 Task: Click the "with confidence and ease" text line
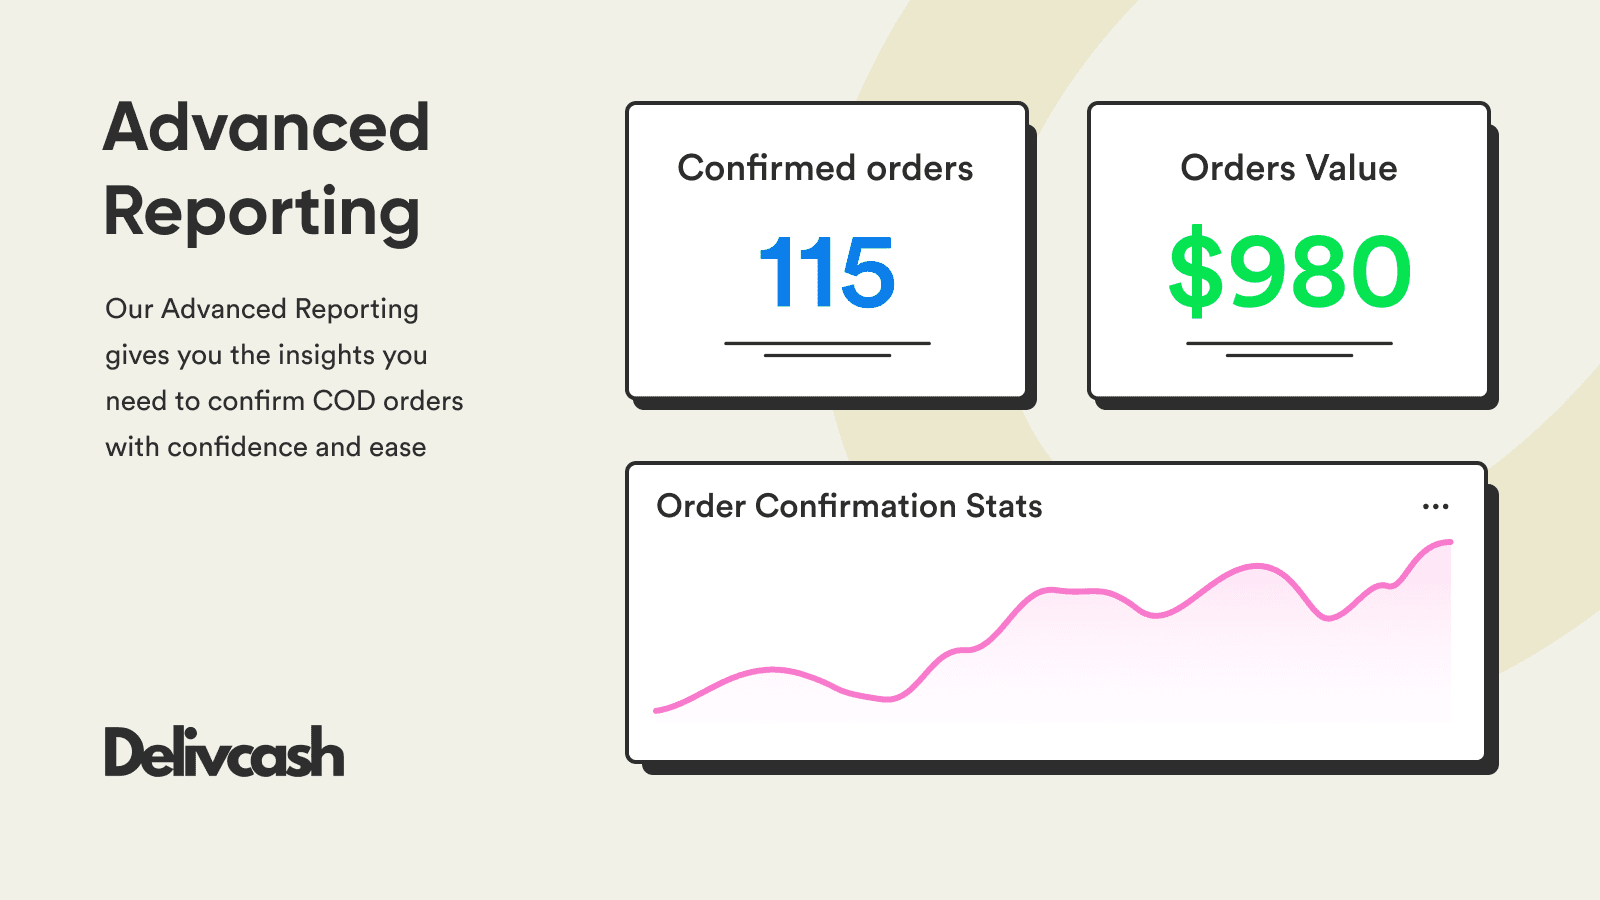[266, 447]
